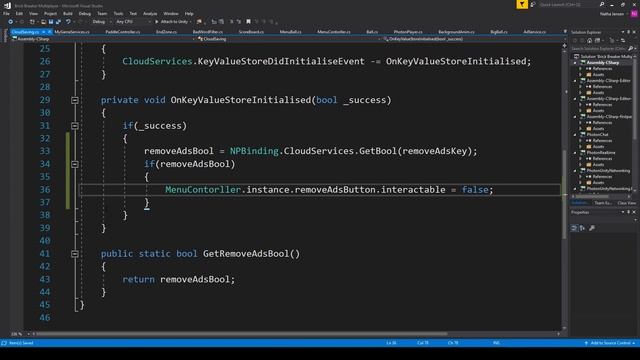This screenshot has height=360, width=640.
Task: Click in the Search Solution Explorer field
Action: click(x=598, y=49)
